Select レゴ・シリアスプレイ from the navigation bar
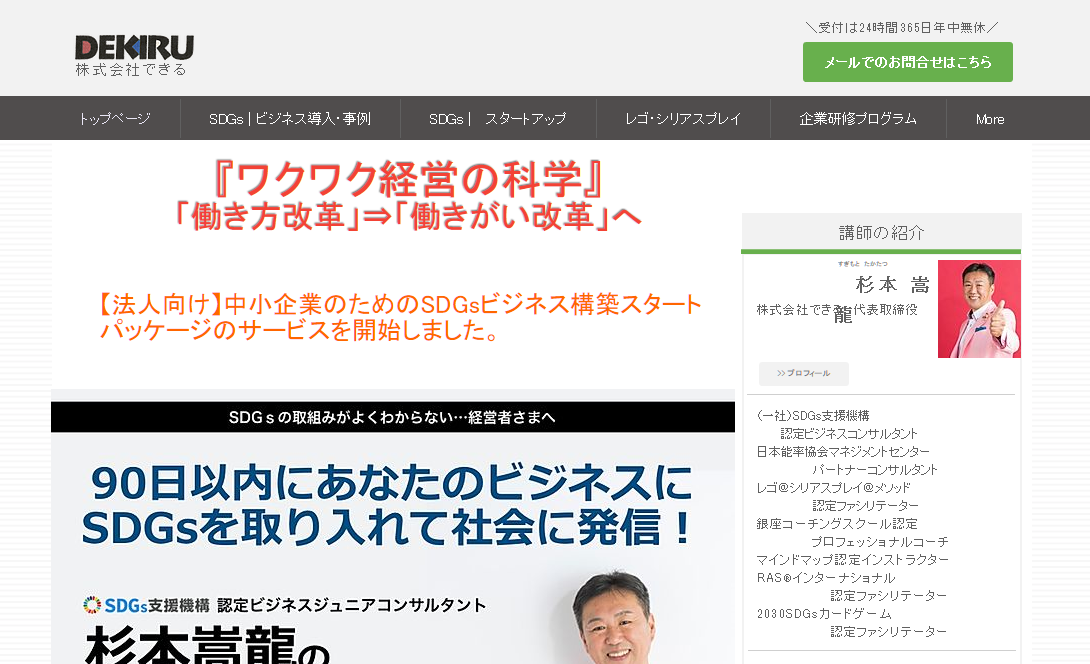The width and height of the screenshot is (1090, 664). pyautogui.click(x=683, y=118)
